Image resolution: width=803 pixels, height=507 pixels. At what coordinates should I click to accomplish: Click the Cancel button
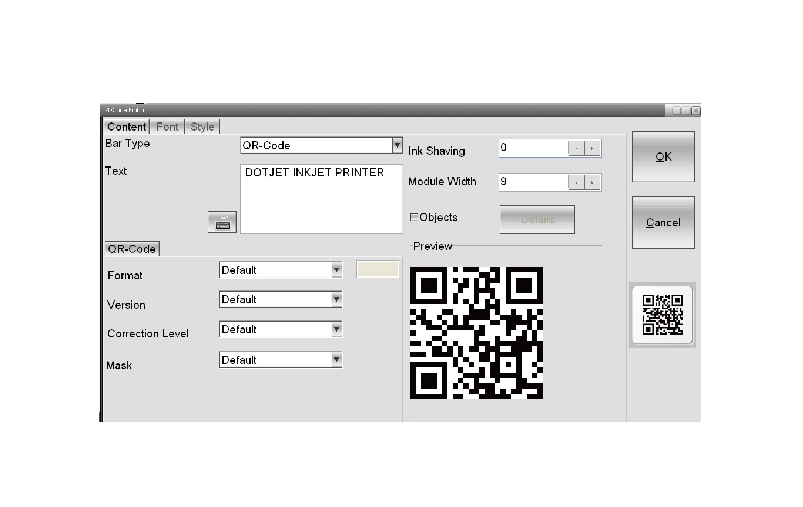[663, 222]
